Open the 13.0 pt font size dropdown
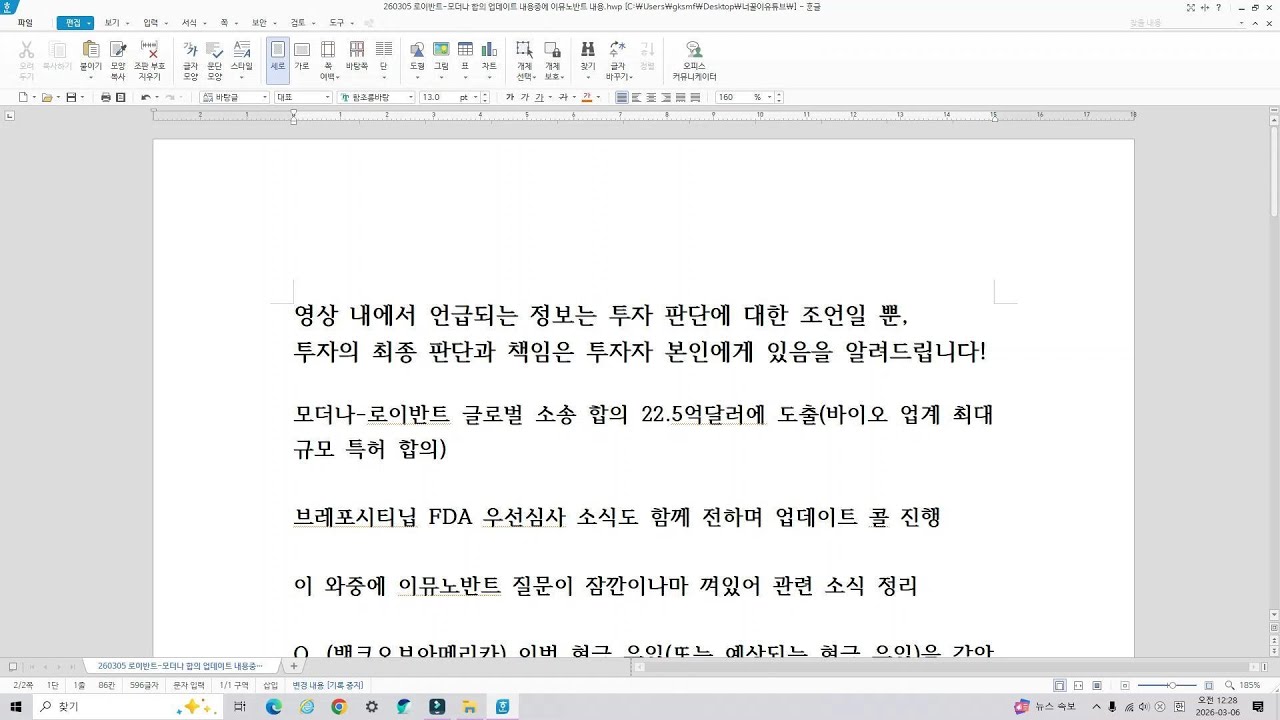Image resolution: width=1280 pixels, height=720 pixels. (475, 97)
